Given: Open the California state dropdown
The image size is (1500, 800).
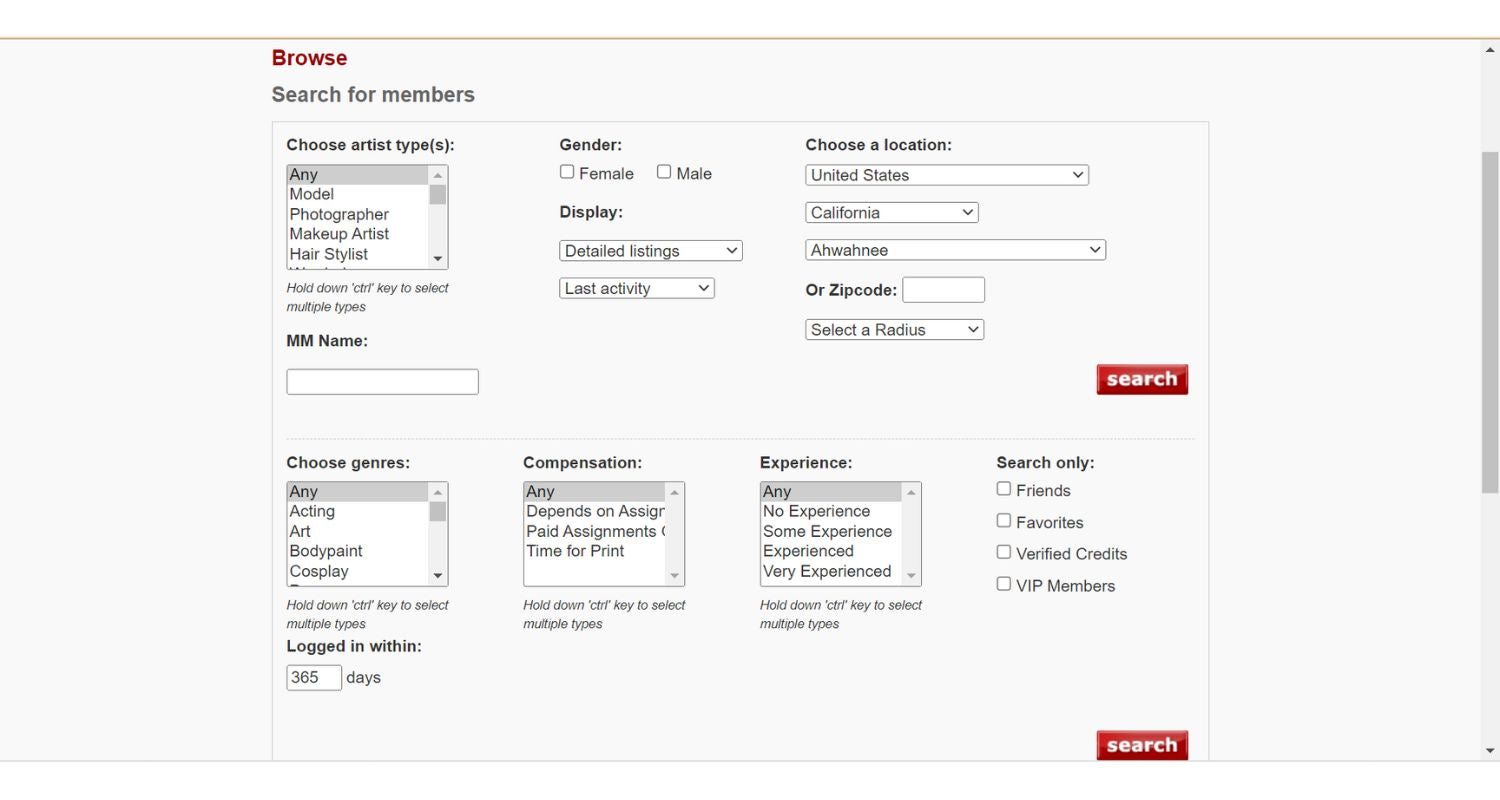Looking at the screenshot, I should click(x=892, y=213).
